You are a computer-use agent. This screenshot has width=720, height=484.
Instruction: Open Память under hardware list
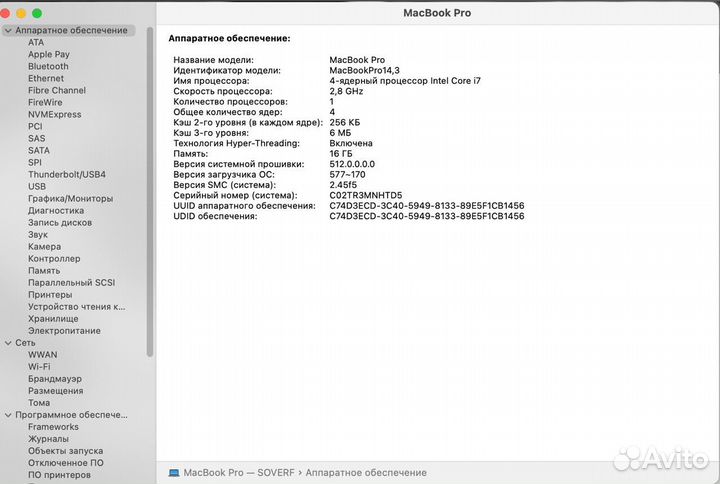click(44, 271)
